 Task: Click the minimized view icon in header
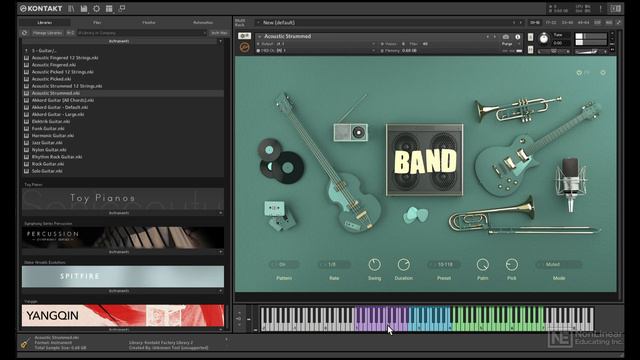(122, 9)
